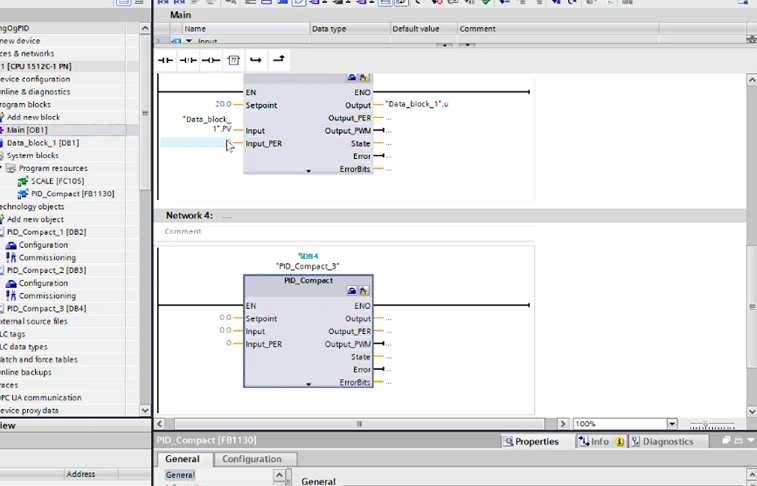Click the Address column header
This screenshot has height=486, width=757.
coord(81,474)
